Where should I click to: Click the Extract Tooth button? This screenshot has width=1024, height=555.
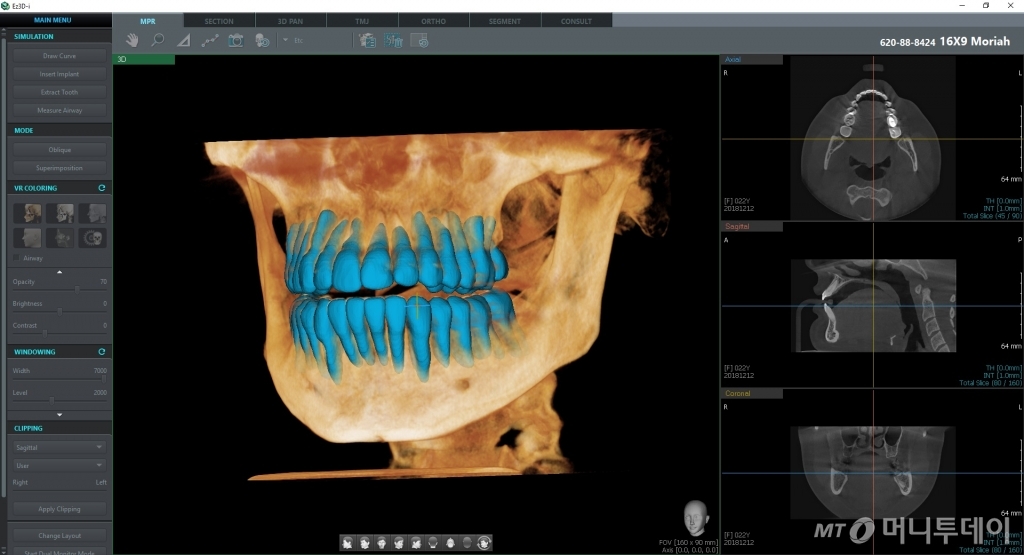click(x=59, y=92)
